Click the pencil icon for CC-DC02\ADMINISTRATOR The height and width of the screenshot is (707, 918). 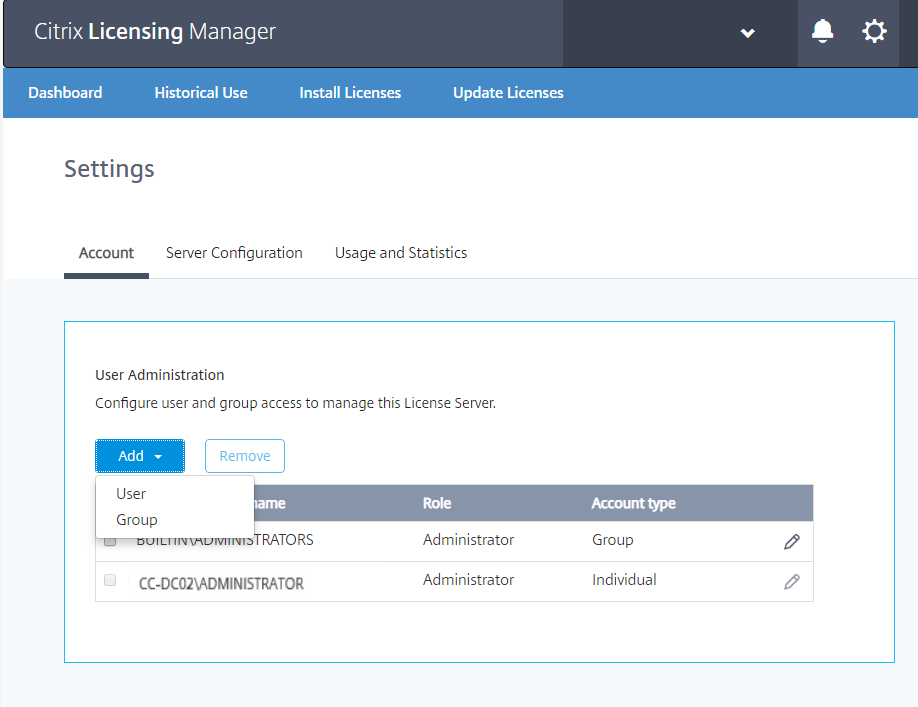coord(792,581)
